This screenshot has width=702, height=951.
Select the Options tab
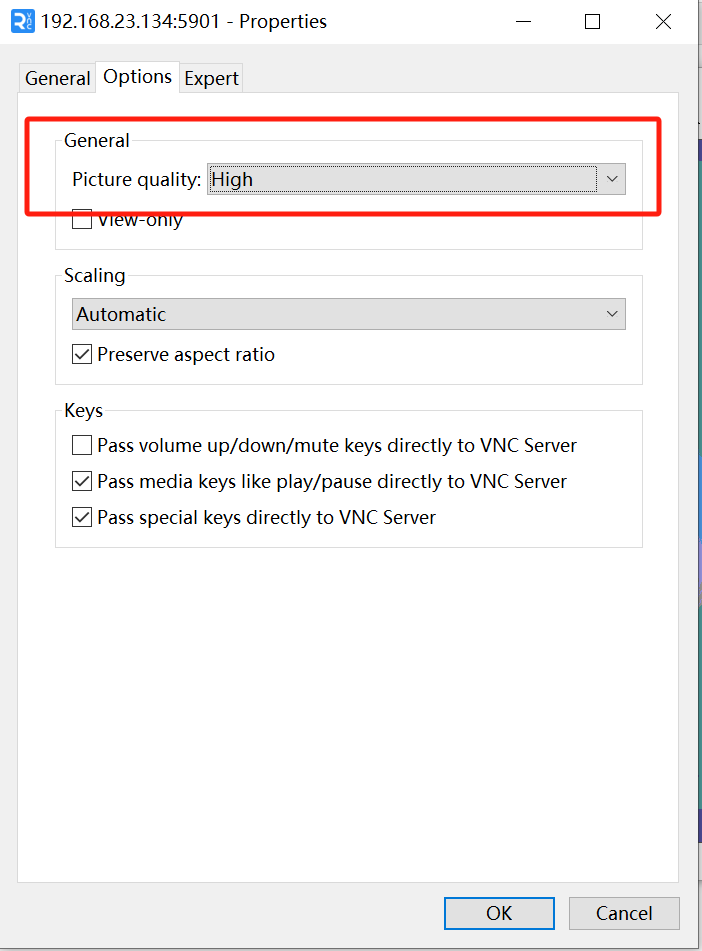coord(138,76)
